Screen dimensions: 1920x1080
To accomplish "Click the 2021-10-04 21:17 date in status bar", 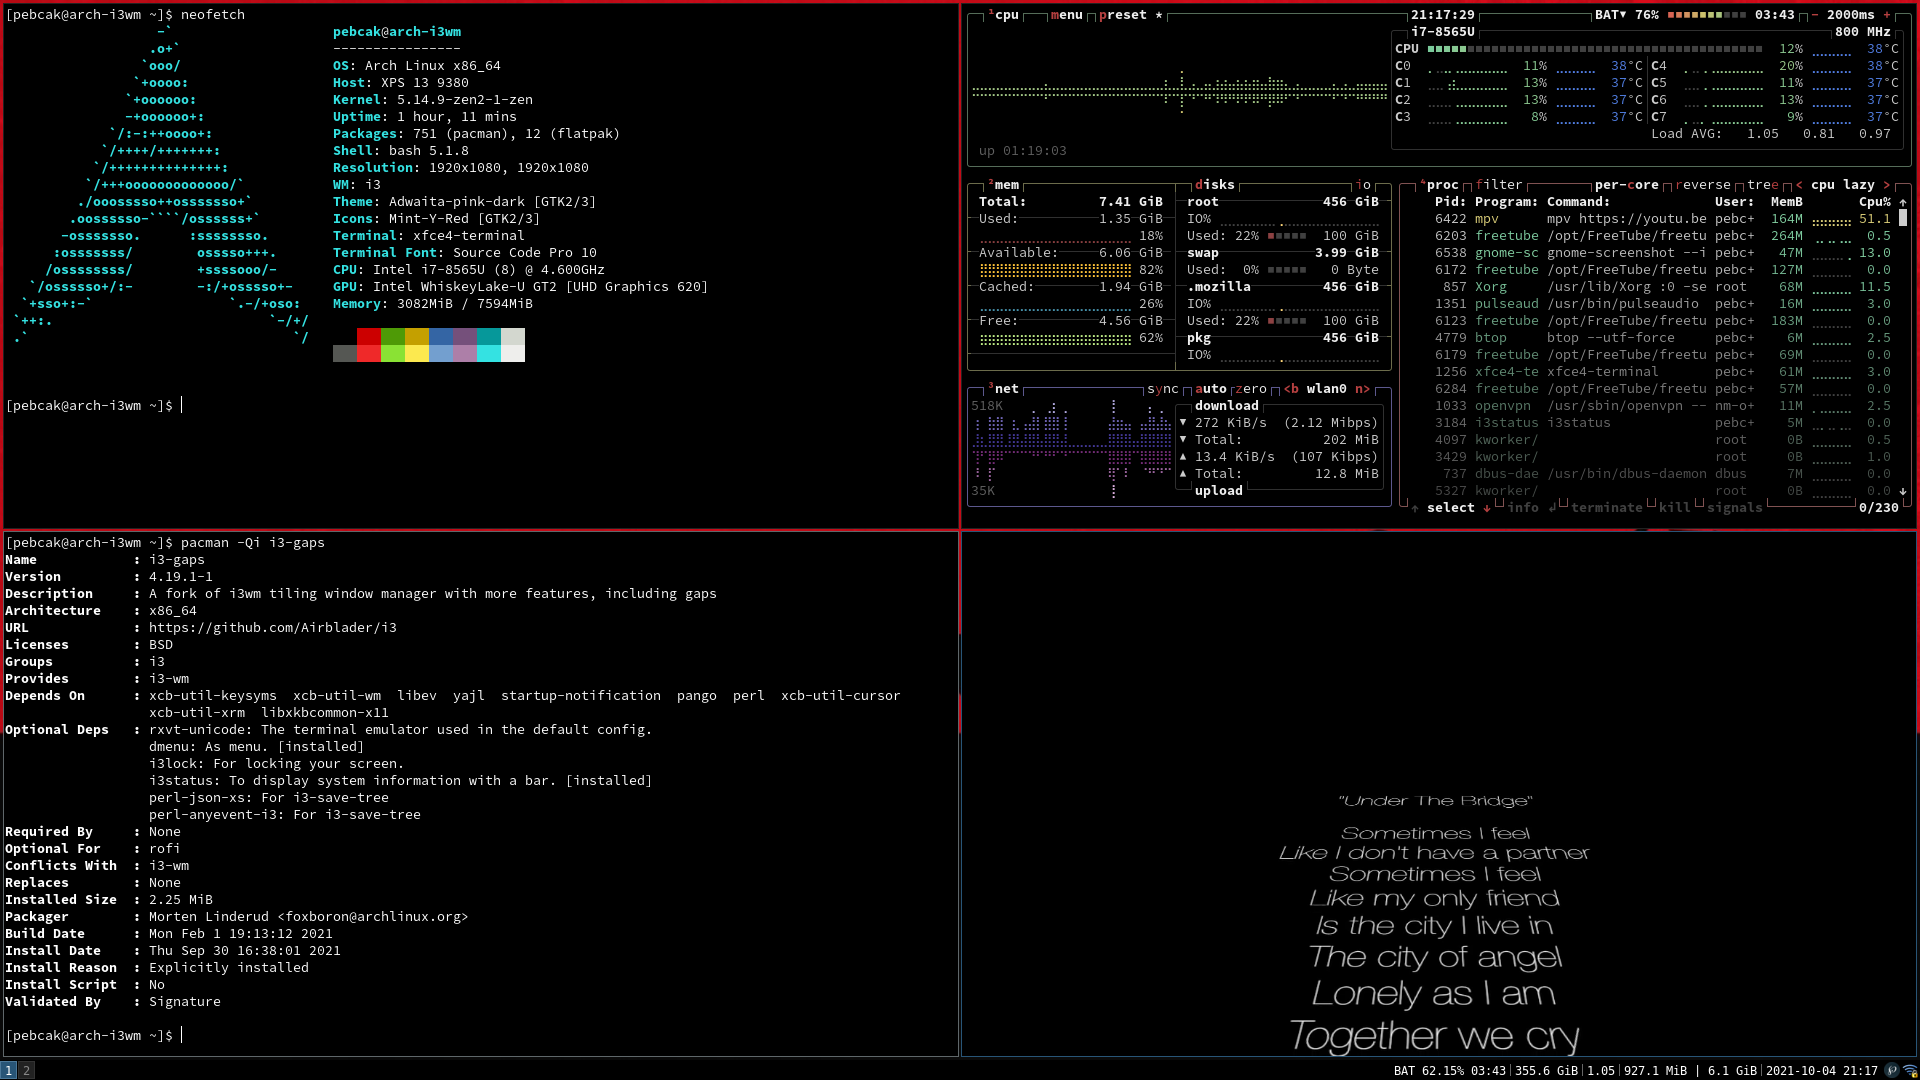I will click(x=1822, y=1071).
